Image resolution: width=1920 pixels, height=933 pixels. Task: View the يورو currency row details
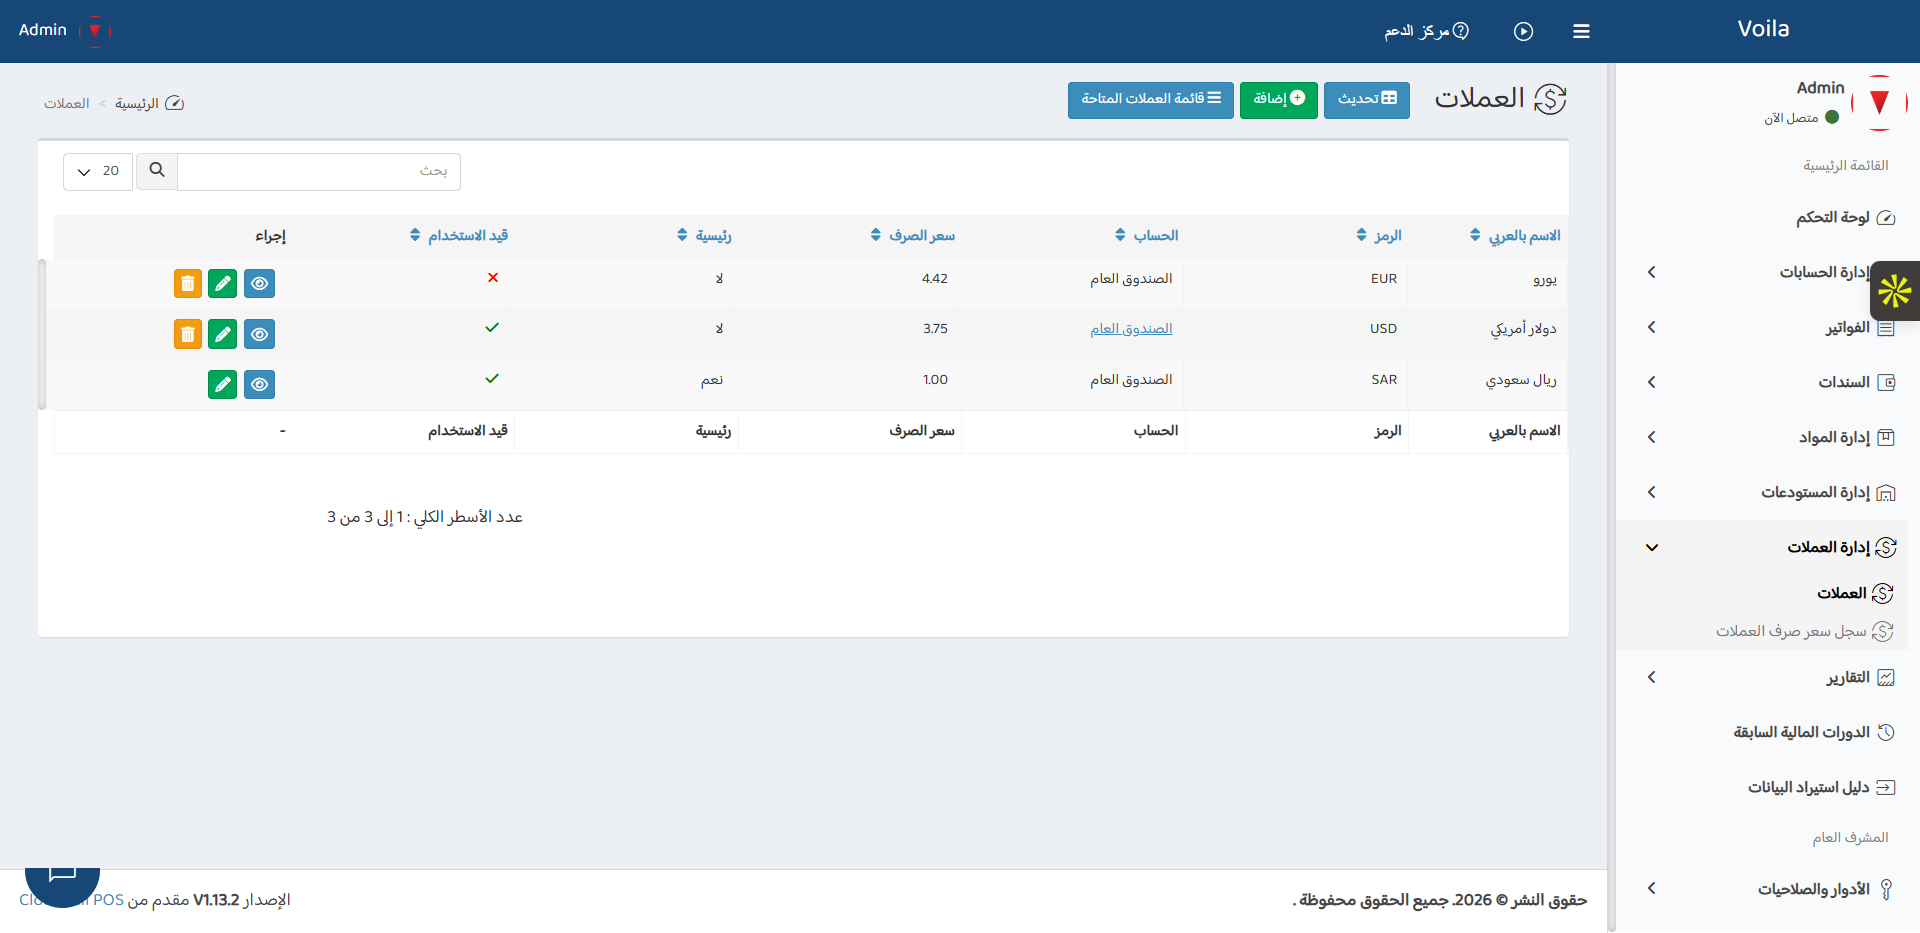point(259,284)
